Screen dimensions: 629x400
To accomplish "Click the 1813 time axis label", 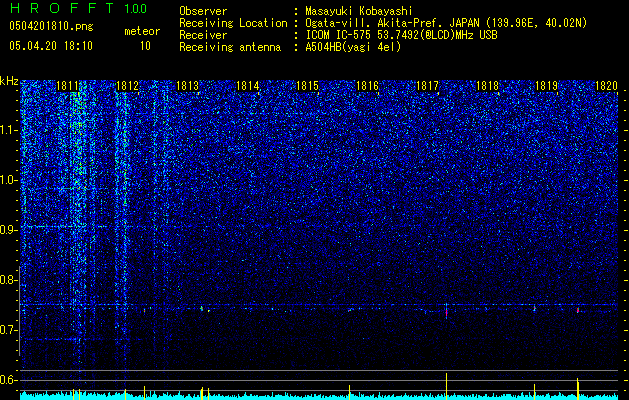I will (x=187, y=86).
